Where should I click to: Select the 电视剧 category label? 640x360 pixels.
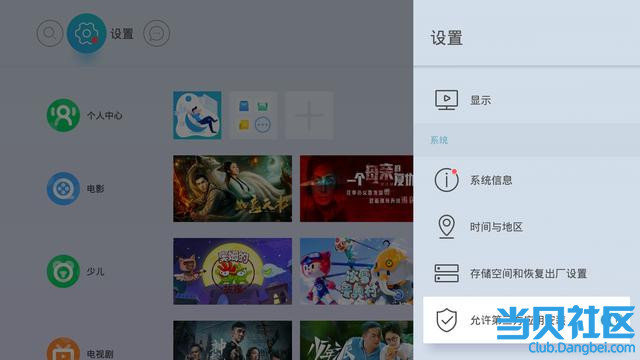[100, 353]
